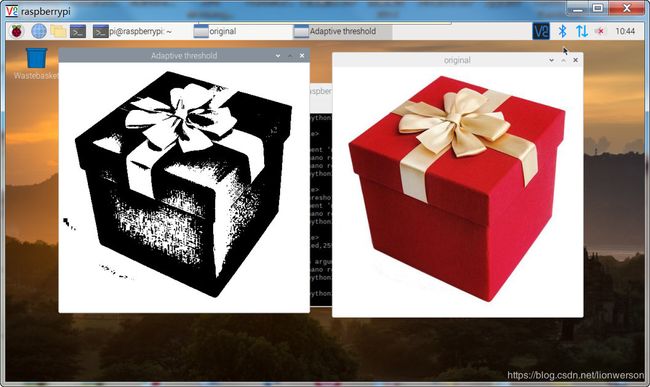Screen dimensions: 650x387
Task: Shade the Adaptive threshold window chevron
Action: (x=278, y=56)
